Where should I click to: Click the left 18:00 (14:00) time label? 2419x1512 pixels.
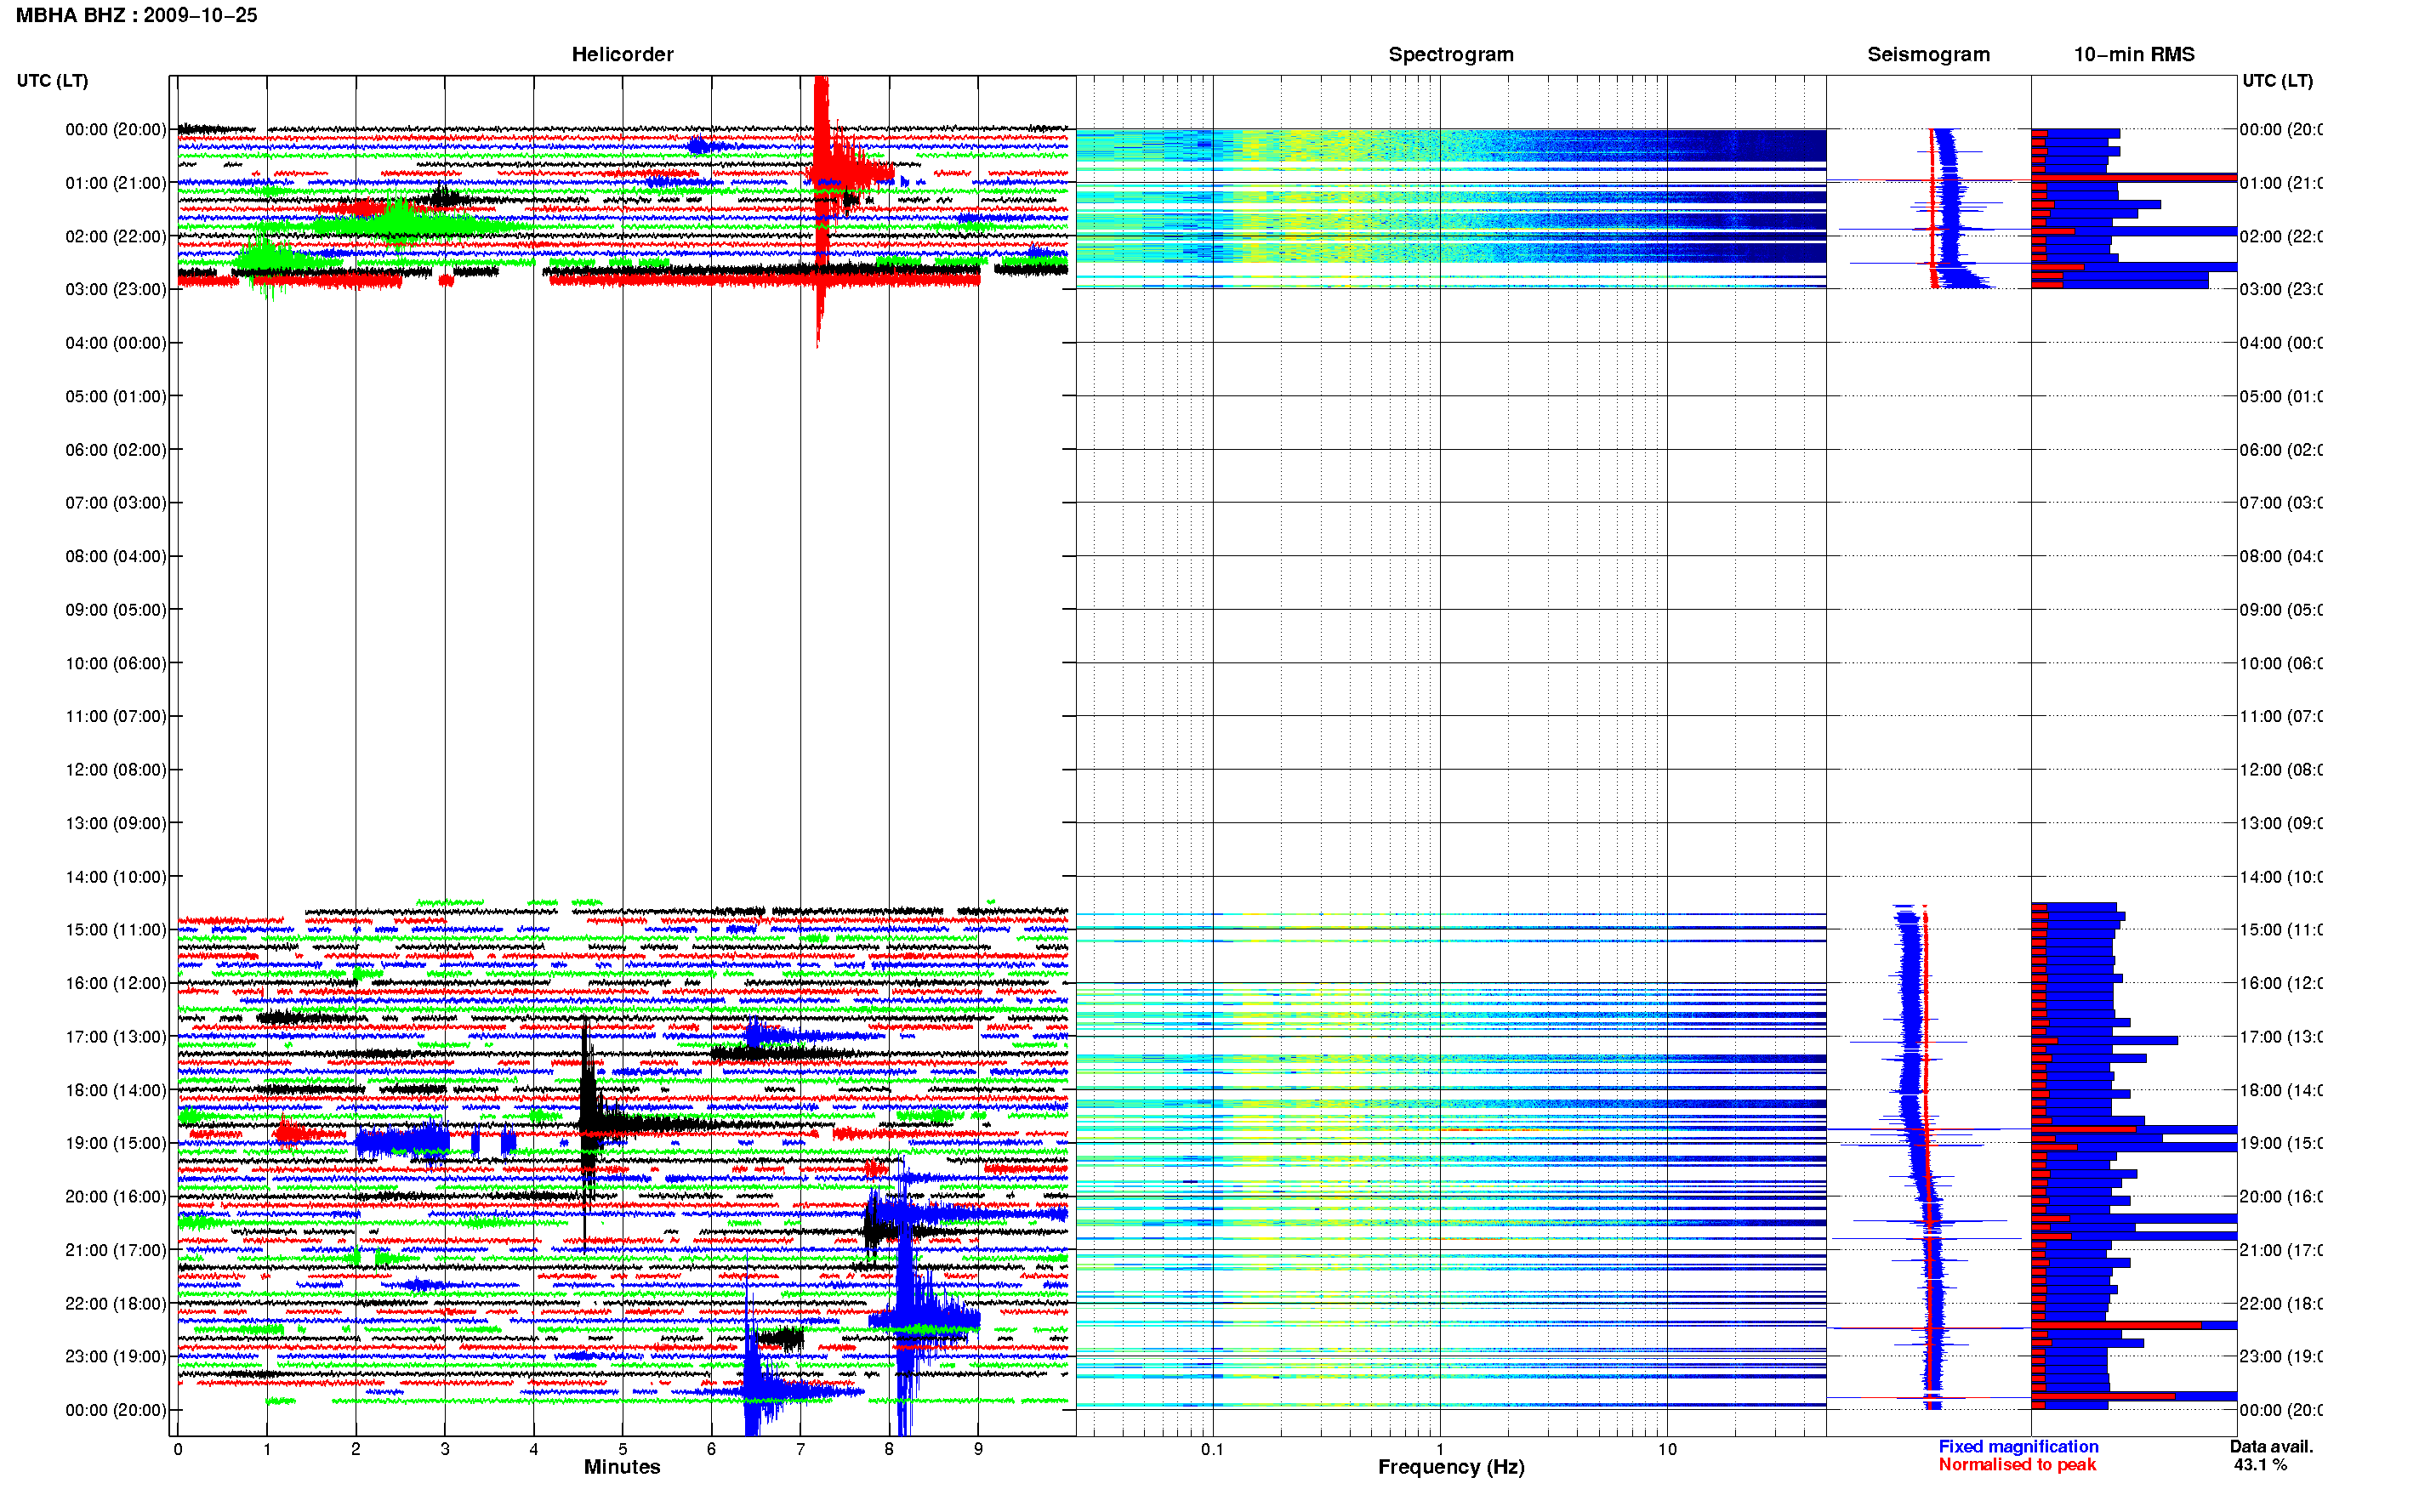[x=116, y=1090]
